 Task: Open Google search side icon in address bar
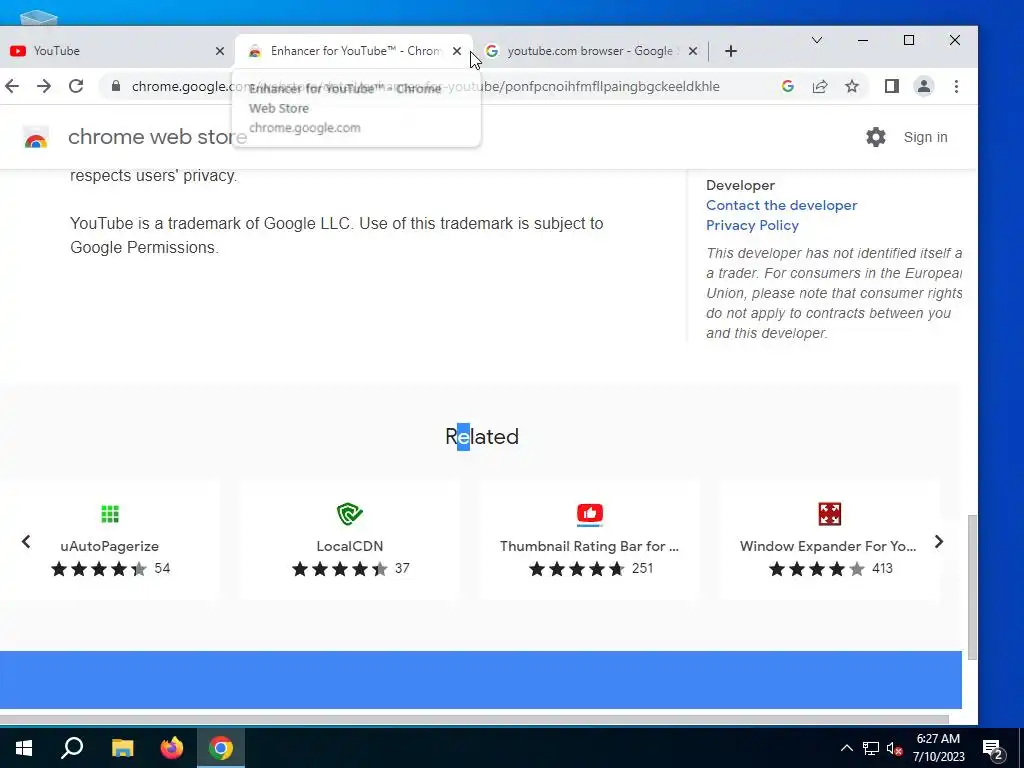[x=788, y=86]
